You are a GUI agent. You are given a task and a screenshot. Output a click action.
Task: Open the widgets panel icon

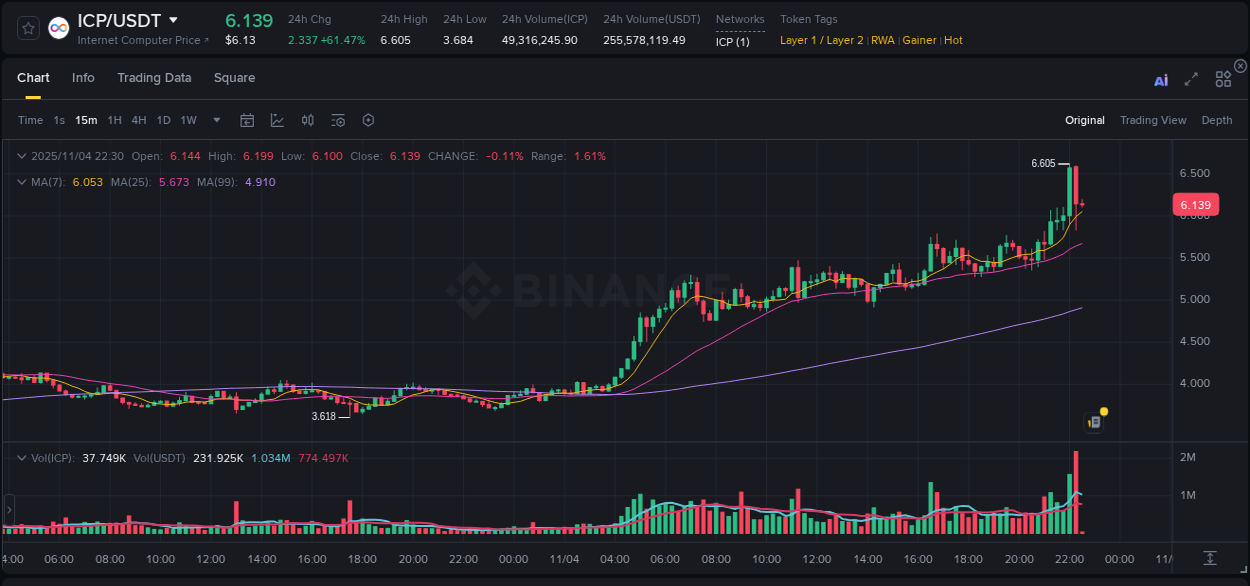1222,78
